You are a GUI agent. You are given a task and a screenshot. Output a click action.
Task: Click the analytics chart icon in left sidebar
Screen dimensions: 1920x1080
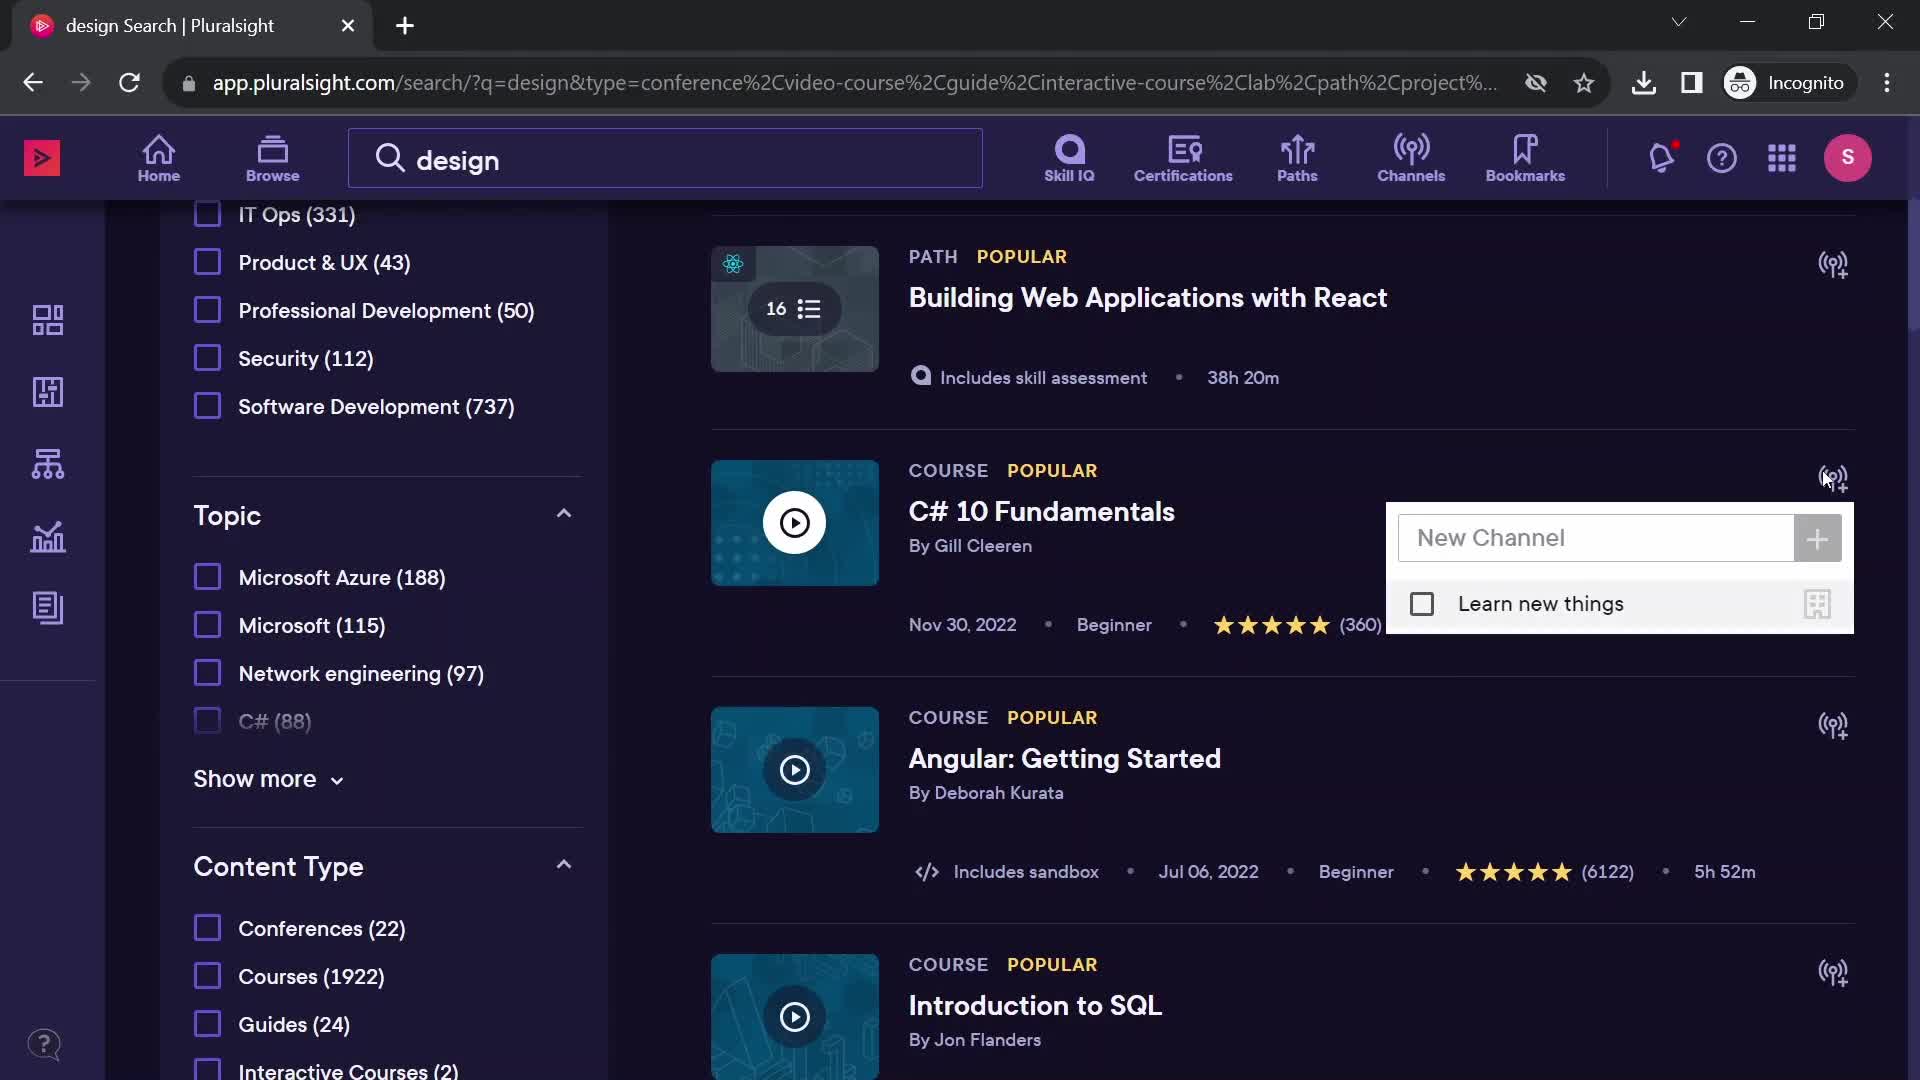(48, 537)
